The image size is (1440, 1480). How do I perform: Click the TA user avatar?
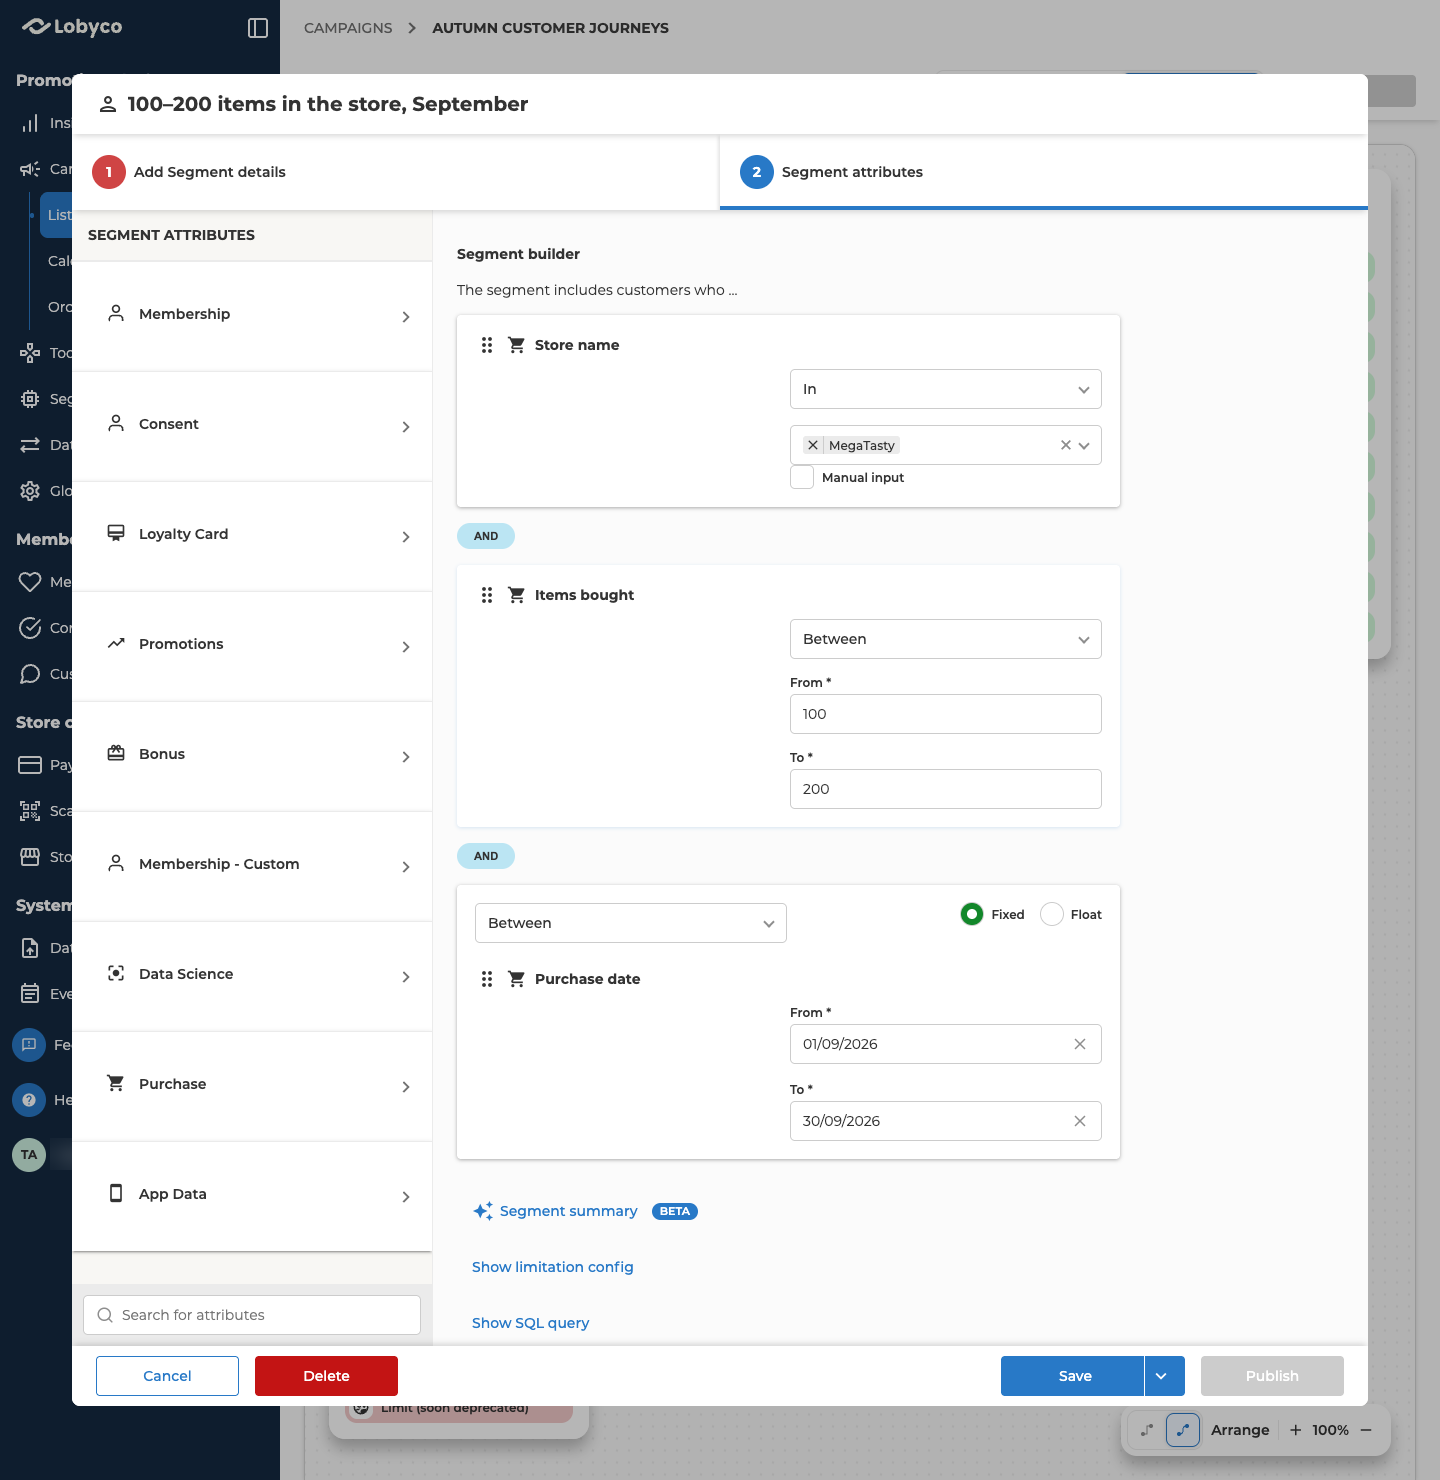coord(29,1155)
